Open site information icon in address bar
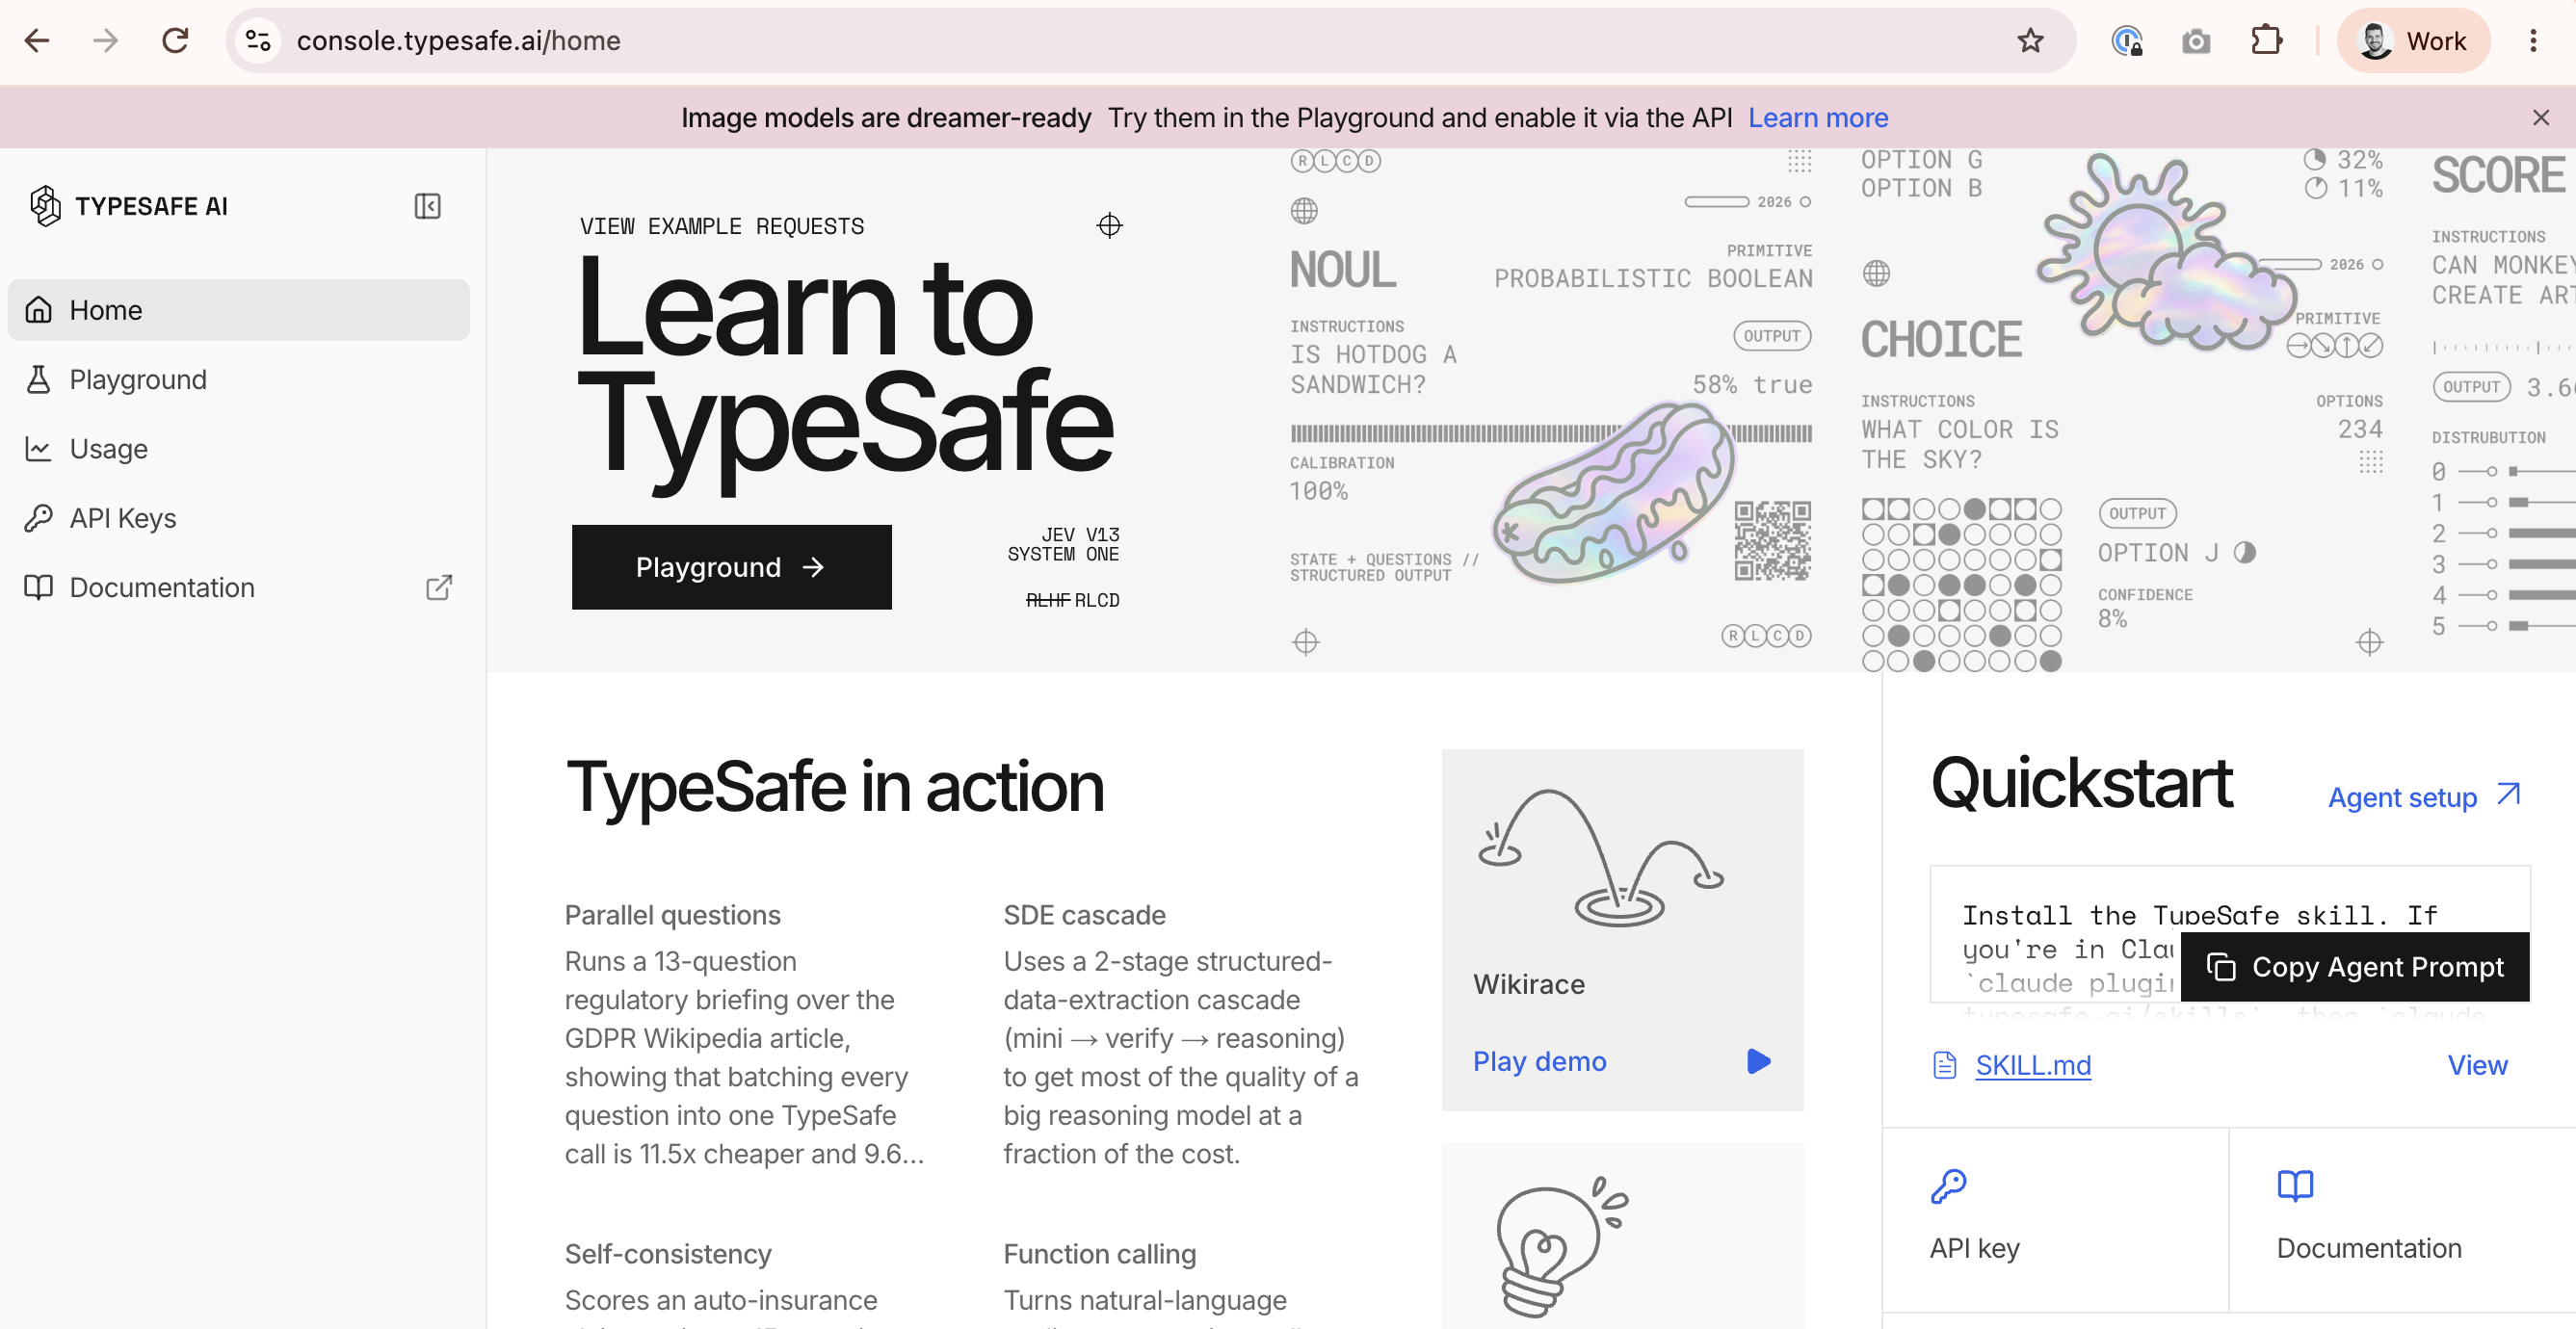The height and width of the screenshot is (1329, 2576). pyautogui.click(x=258, y=41)
